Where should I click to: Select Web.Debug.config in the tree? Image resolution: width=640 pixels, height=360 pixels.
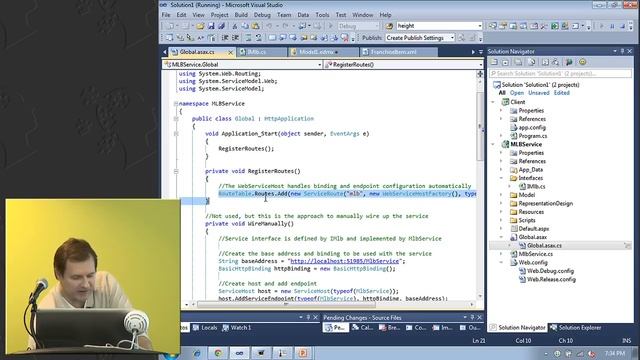(x=550, y=271)
